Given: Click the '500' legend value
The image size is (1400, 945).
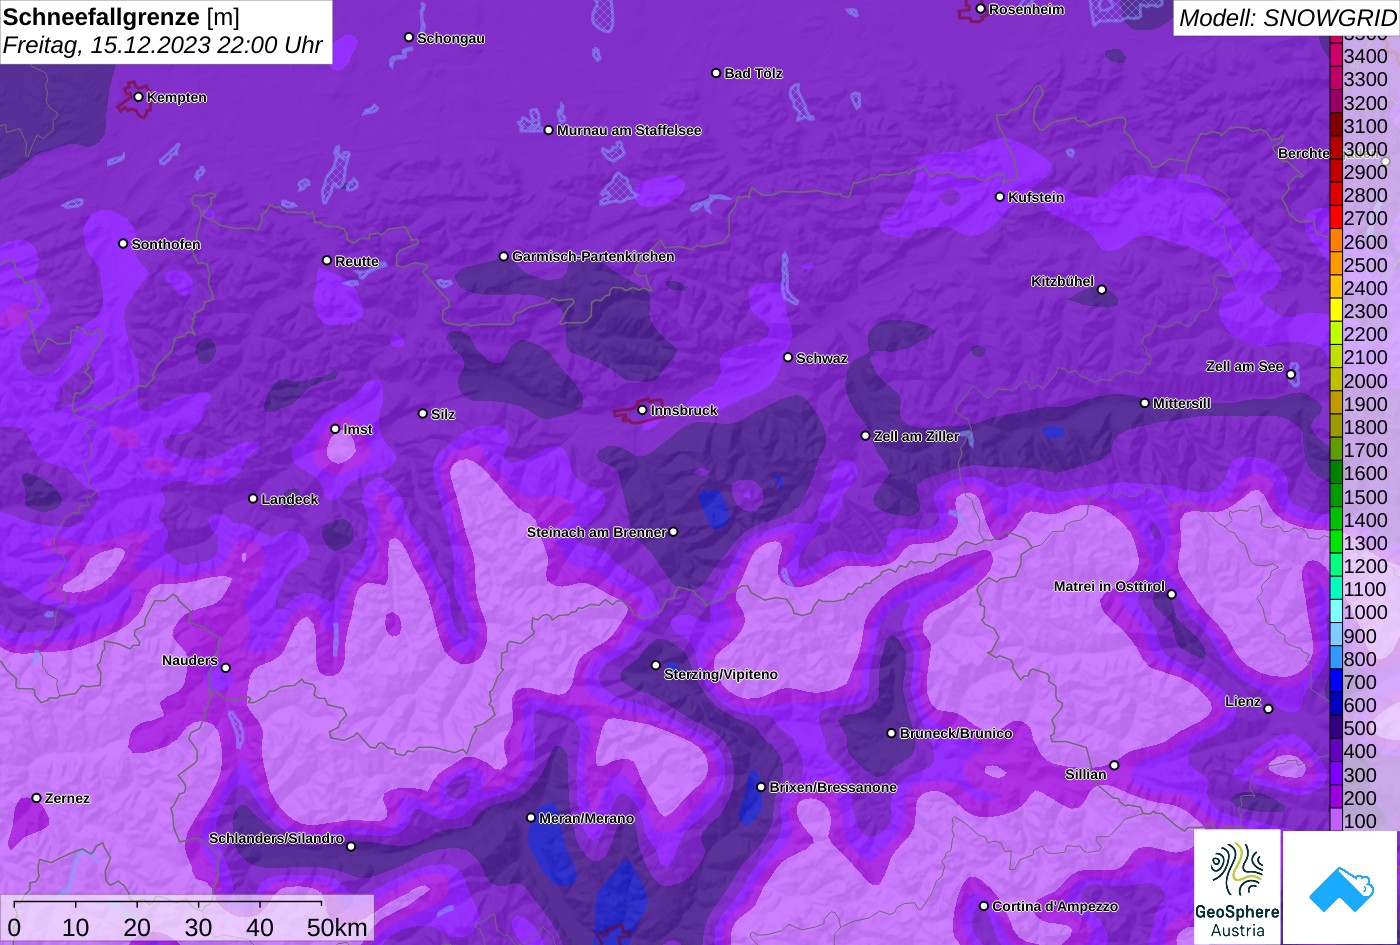Looking at the screenshot, I should tap(1360, 728).
